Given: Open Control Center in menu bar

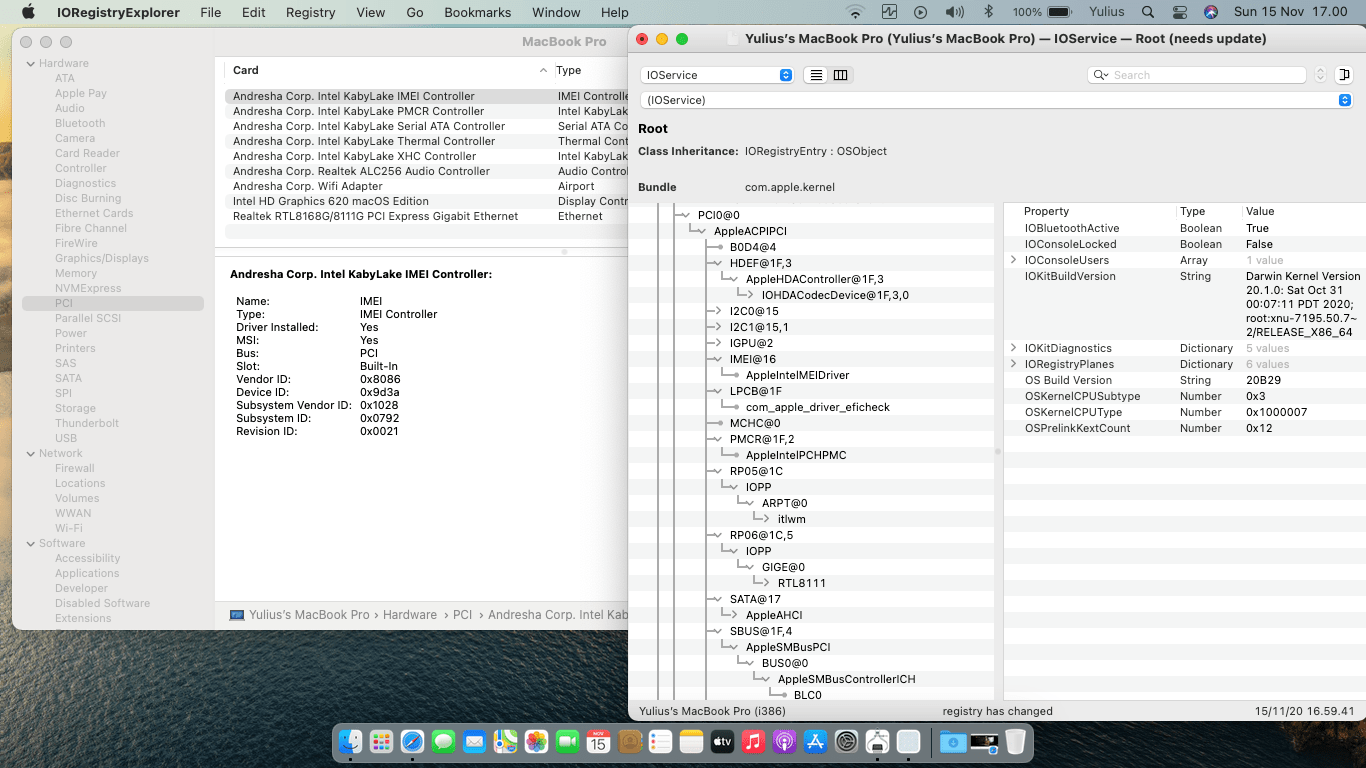Looking at the screenshot, I should click(1179, 12).
